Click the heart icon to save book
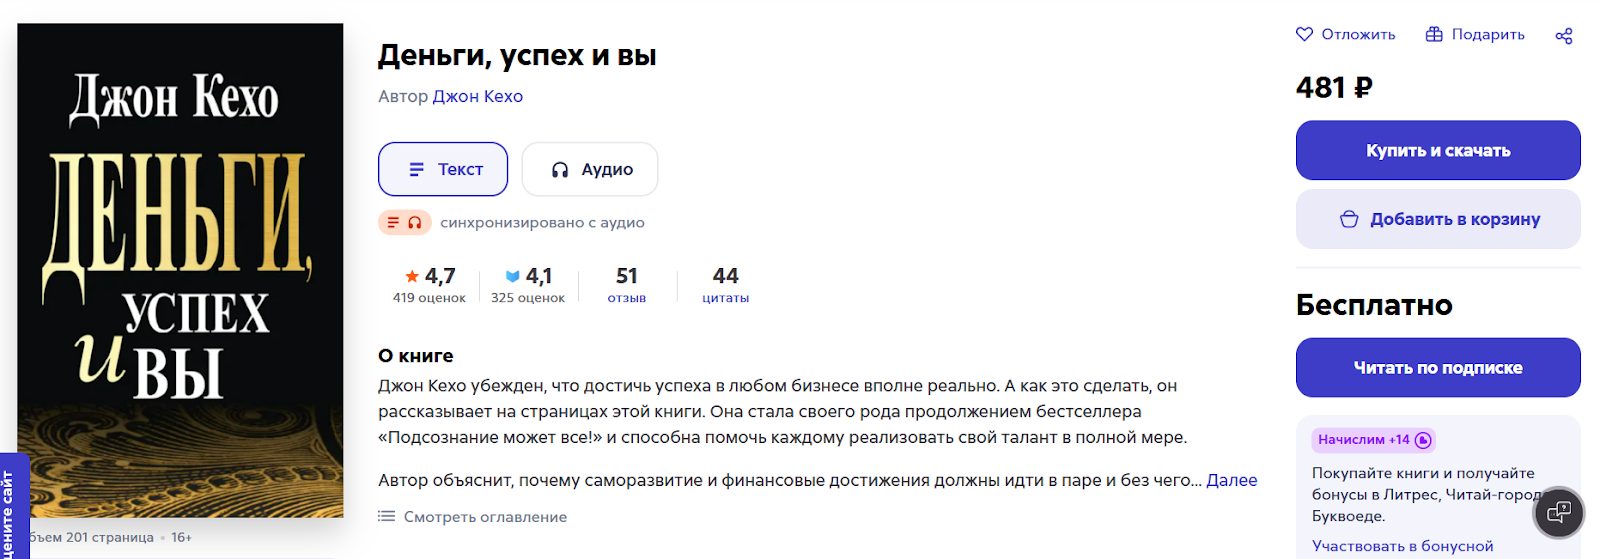1600x559 pixels. coord(1304,34)
